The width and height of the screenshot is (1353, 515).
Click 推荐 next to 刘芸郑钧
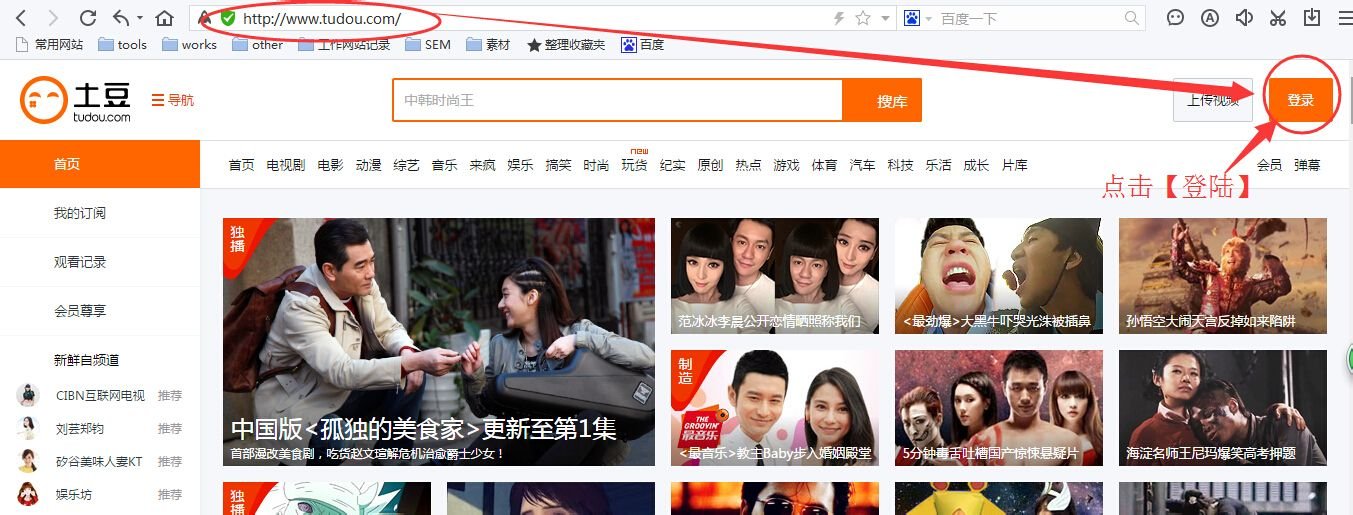pos(170,428)
